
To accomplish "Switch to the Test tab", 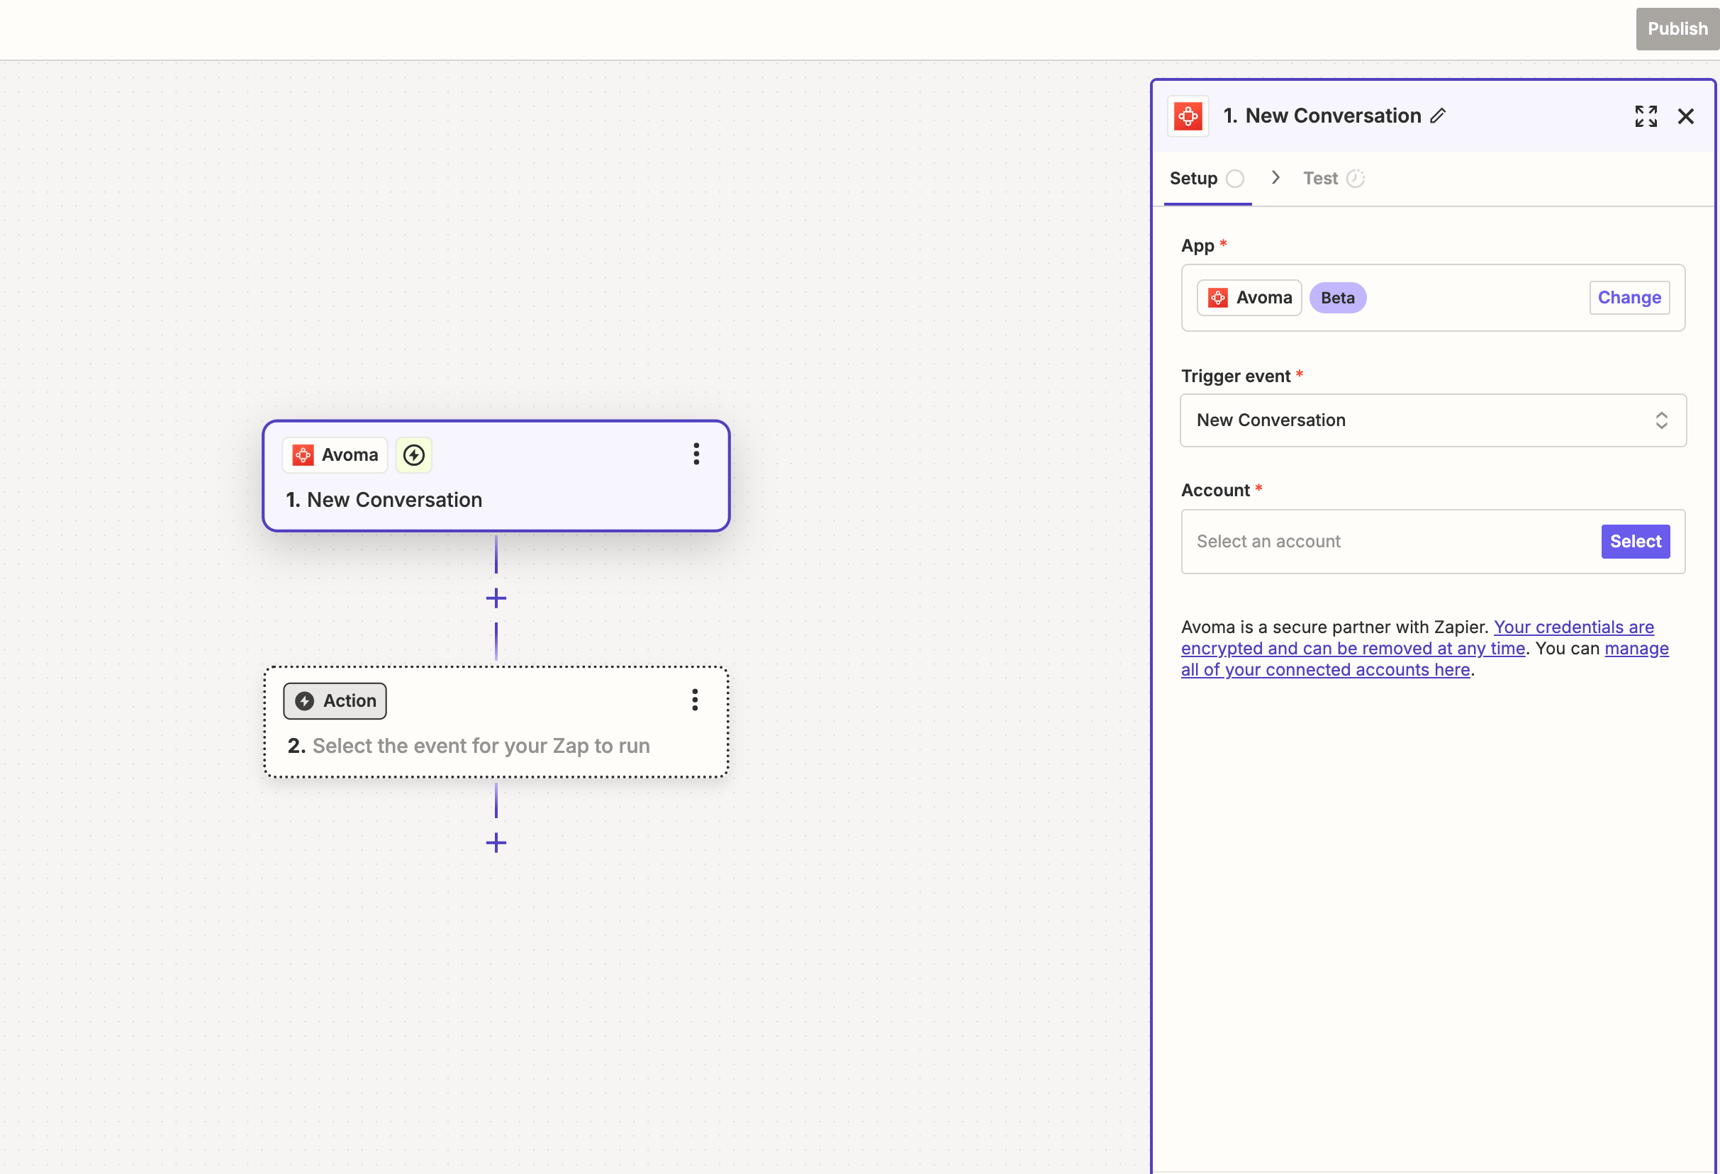I will [x=1320, y=178].
